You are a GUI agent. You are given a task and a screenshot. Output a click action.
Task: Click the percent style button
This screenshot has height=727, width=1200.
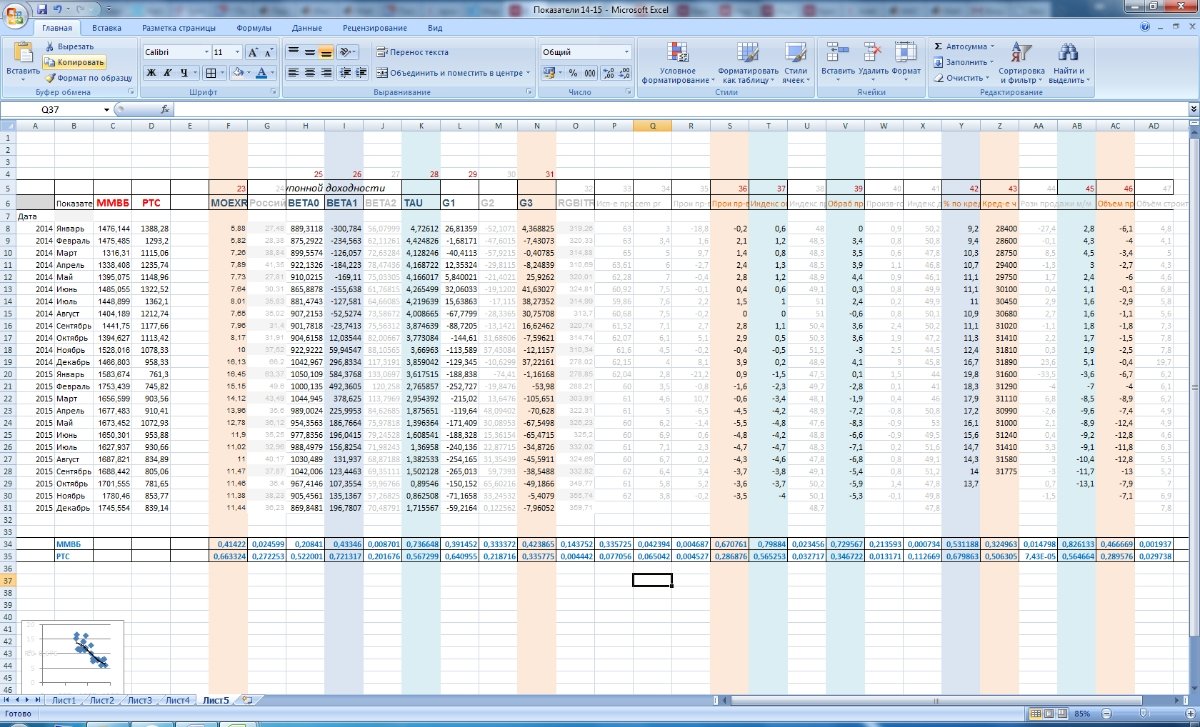(x=573, y=73)
